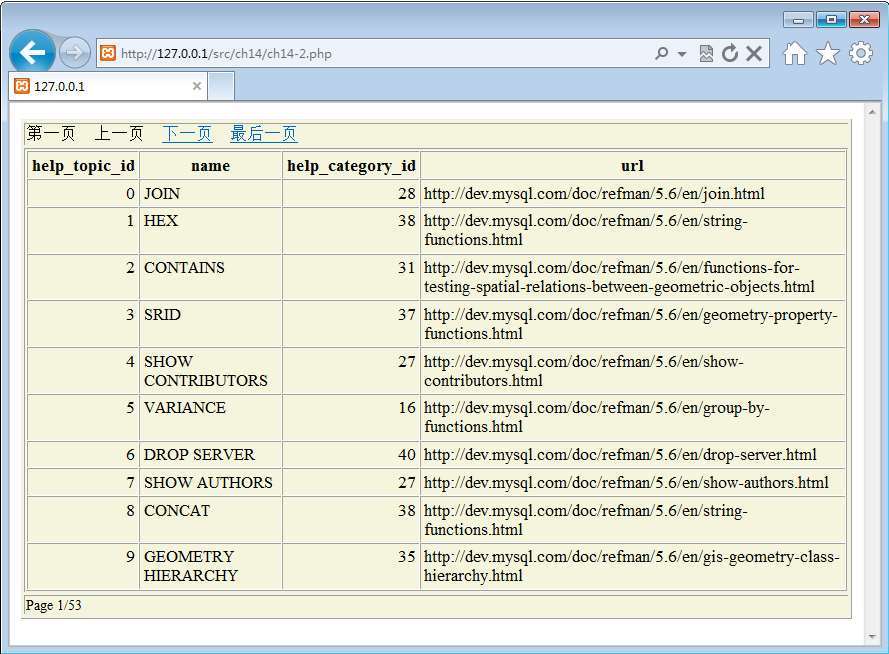The image size is (889, 654).
Task: Click the show-contributors.html URL cell
Action: coord(633,371)
